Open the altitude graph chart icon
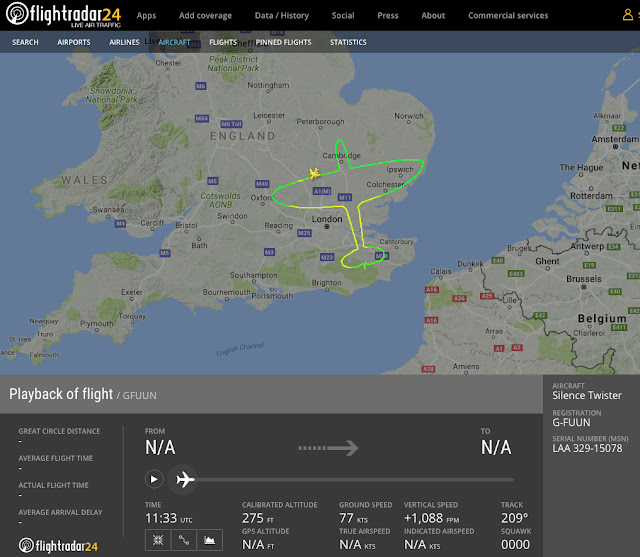This screenshot has height=557, width=640. coord(209,540)
